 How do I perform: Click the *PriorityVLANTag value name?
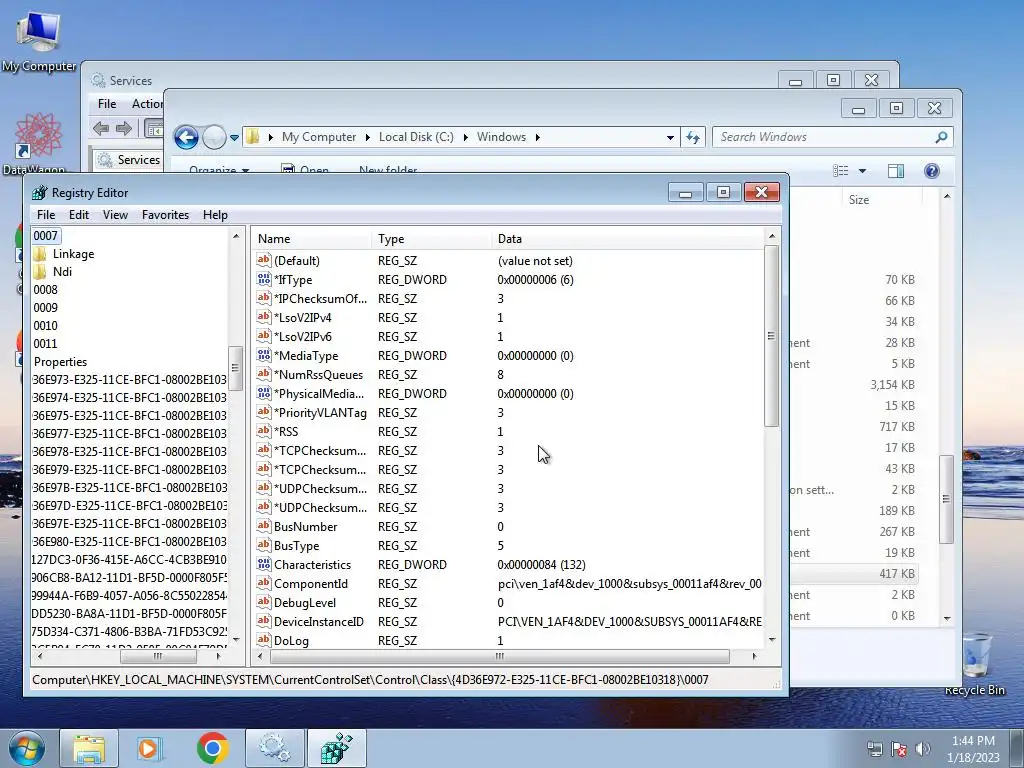point(320,413)
